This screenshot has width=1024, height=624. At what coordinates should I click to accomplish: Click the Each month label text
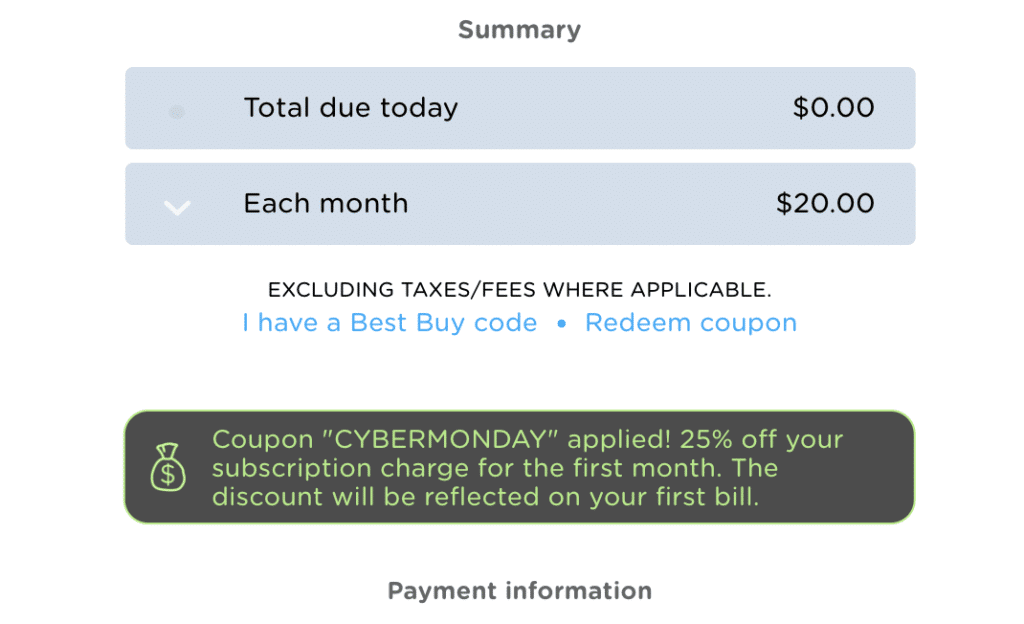(x=326, y=204)
